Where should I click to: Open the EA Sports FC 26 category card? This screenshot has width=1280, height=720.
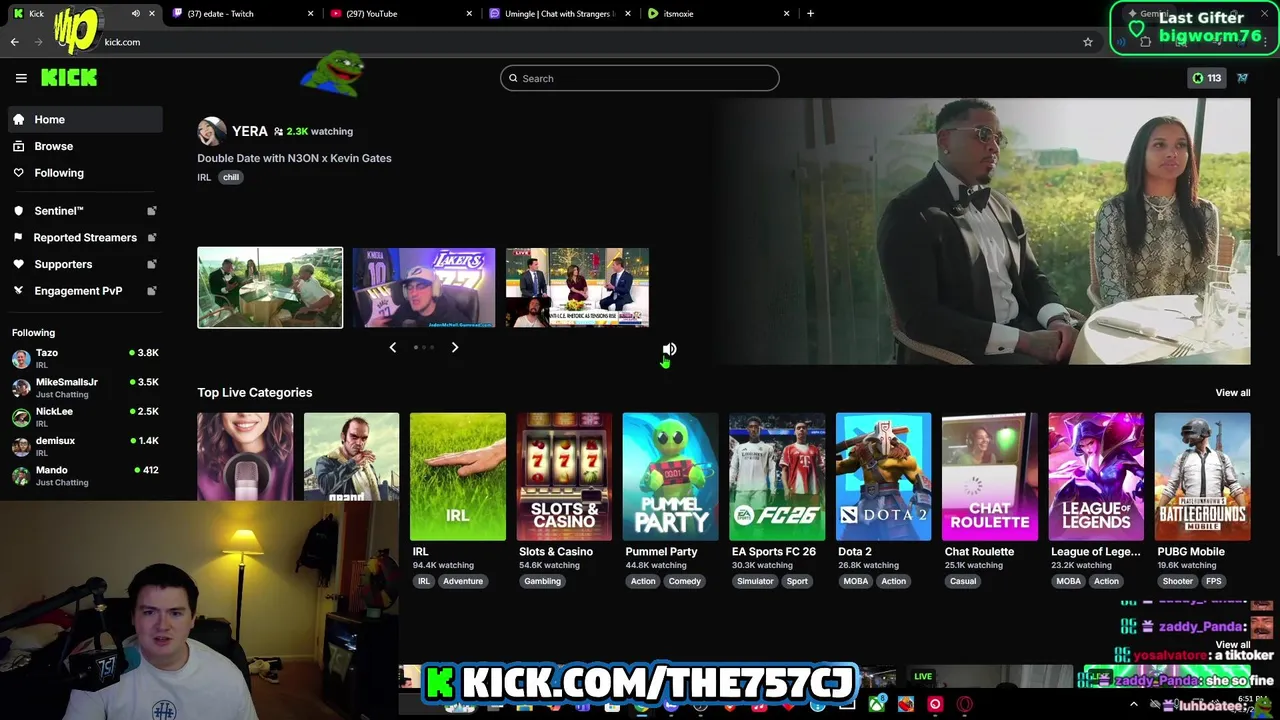tap(777, 477)
